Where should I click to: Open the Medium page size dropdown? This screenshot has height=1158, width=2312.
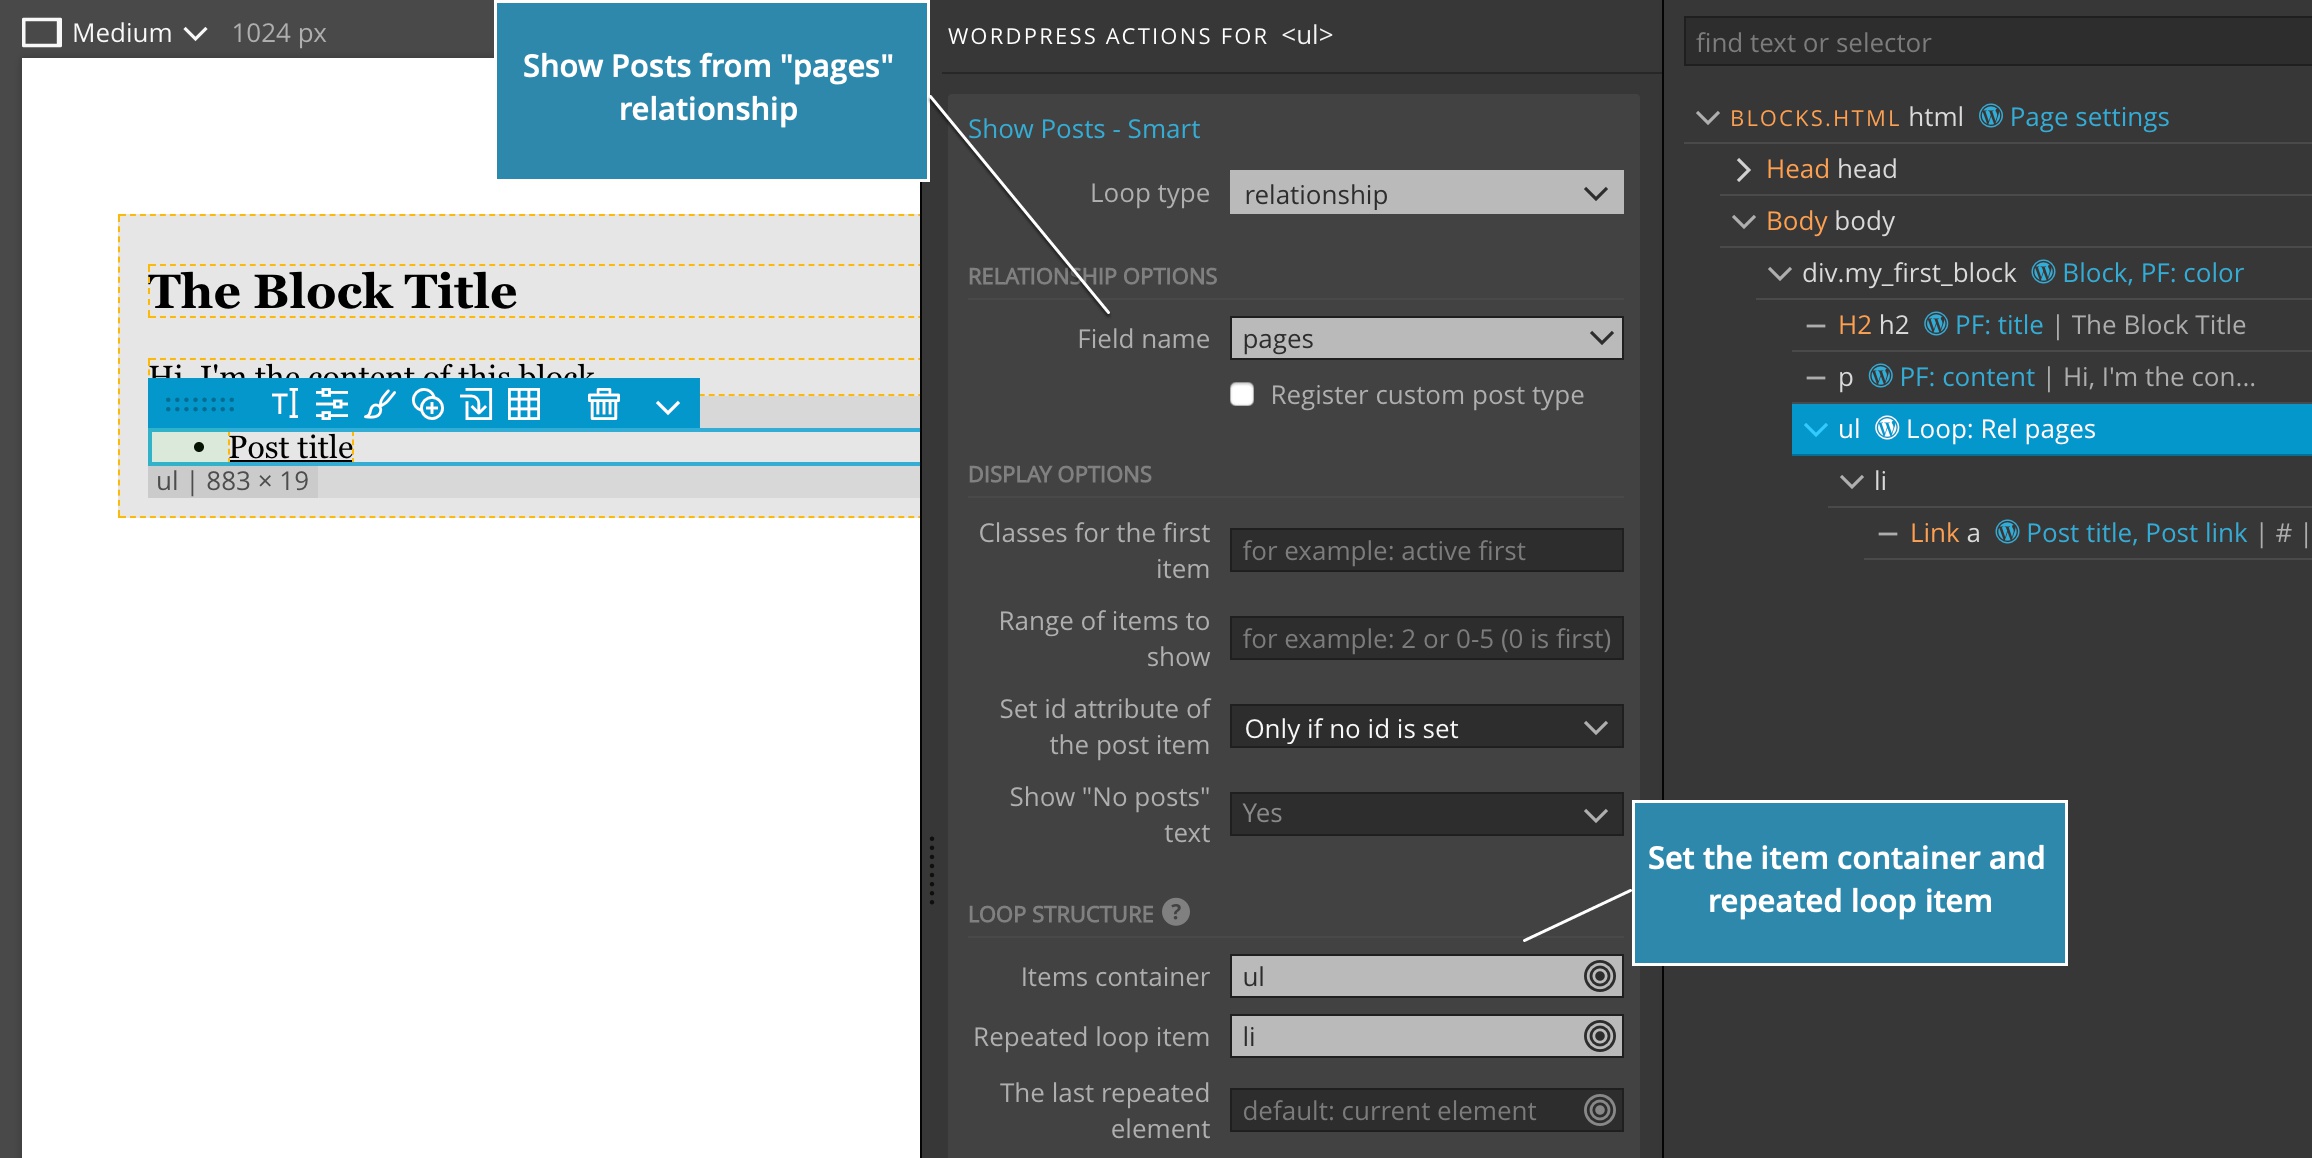(x=139, y=33)
